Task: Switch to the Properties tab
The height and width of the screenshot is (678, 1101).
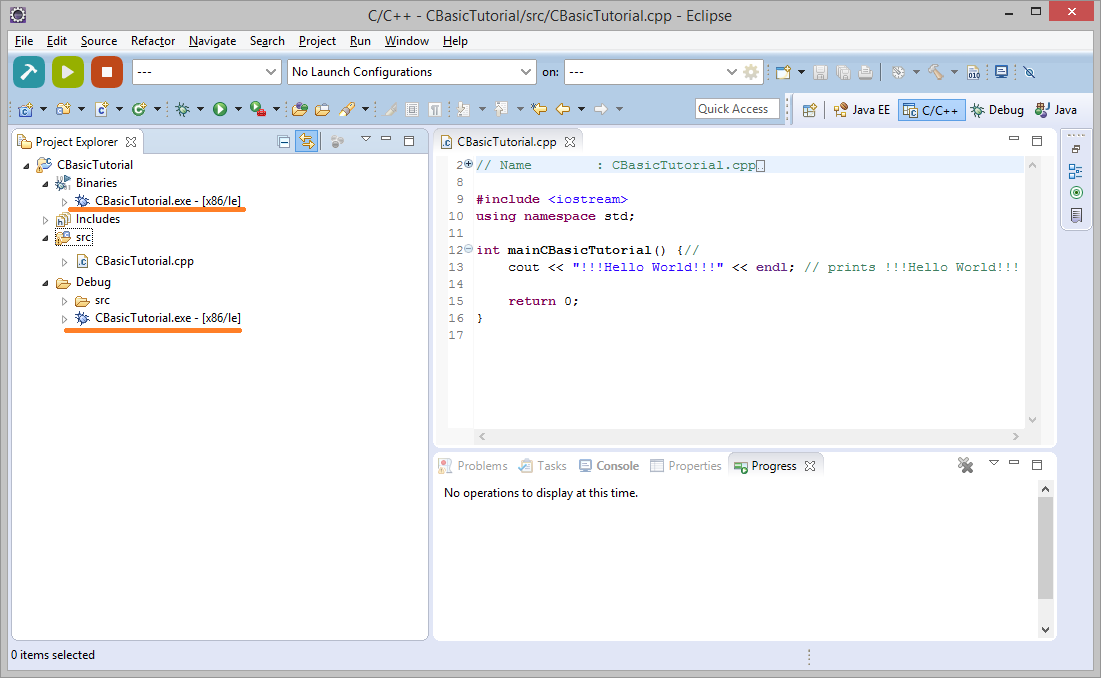Action: (x=686, y=466)
